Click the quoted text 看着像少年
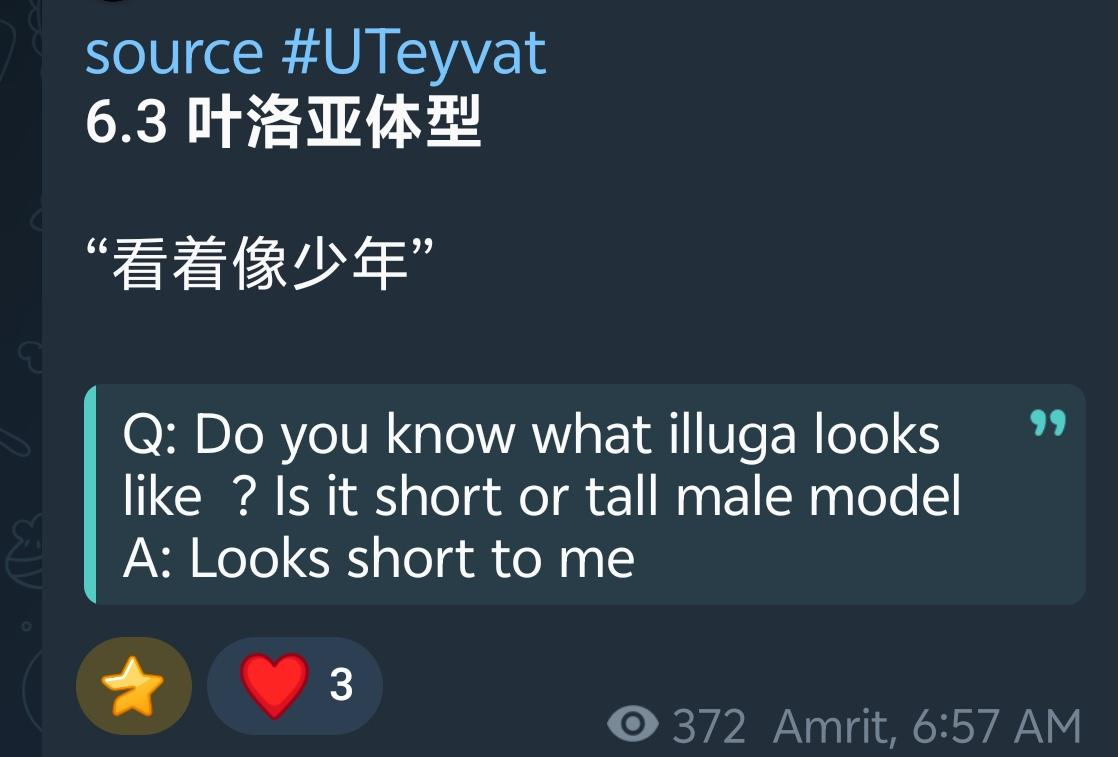Image resolution: width=1118 pixels, height=757 pixels. tap(260, 264)
